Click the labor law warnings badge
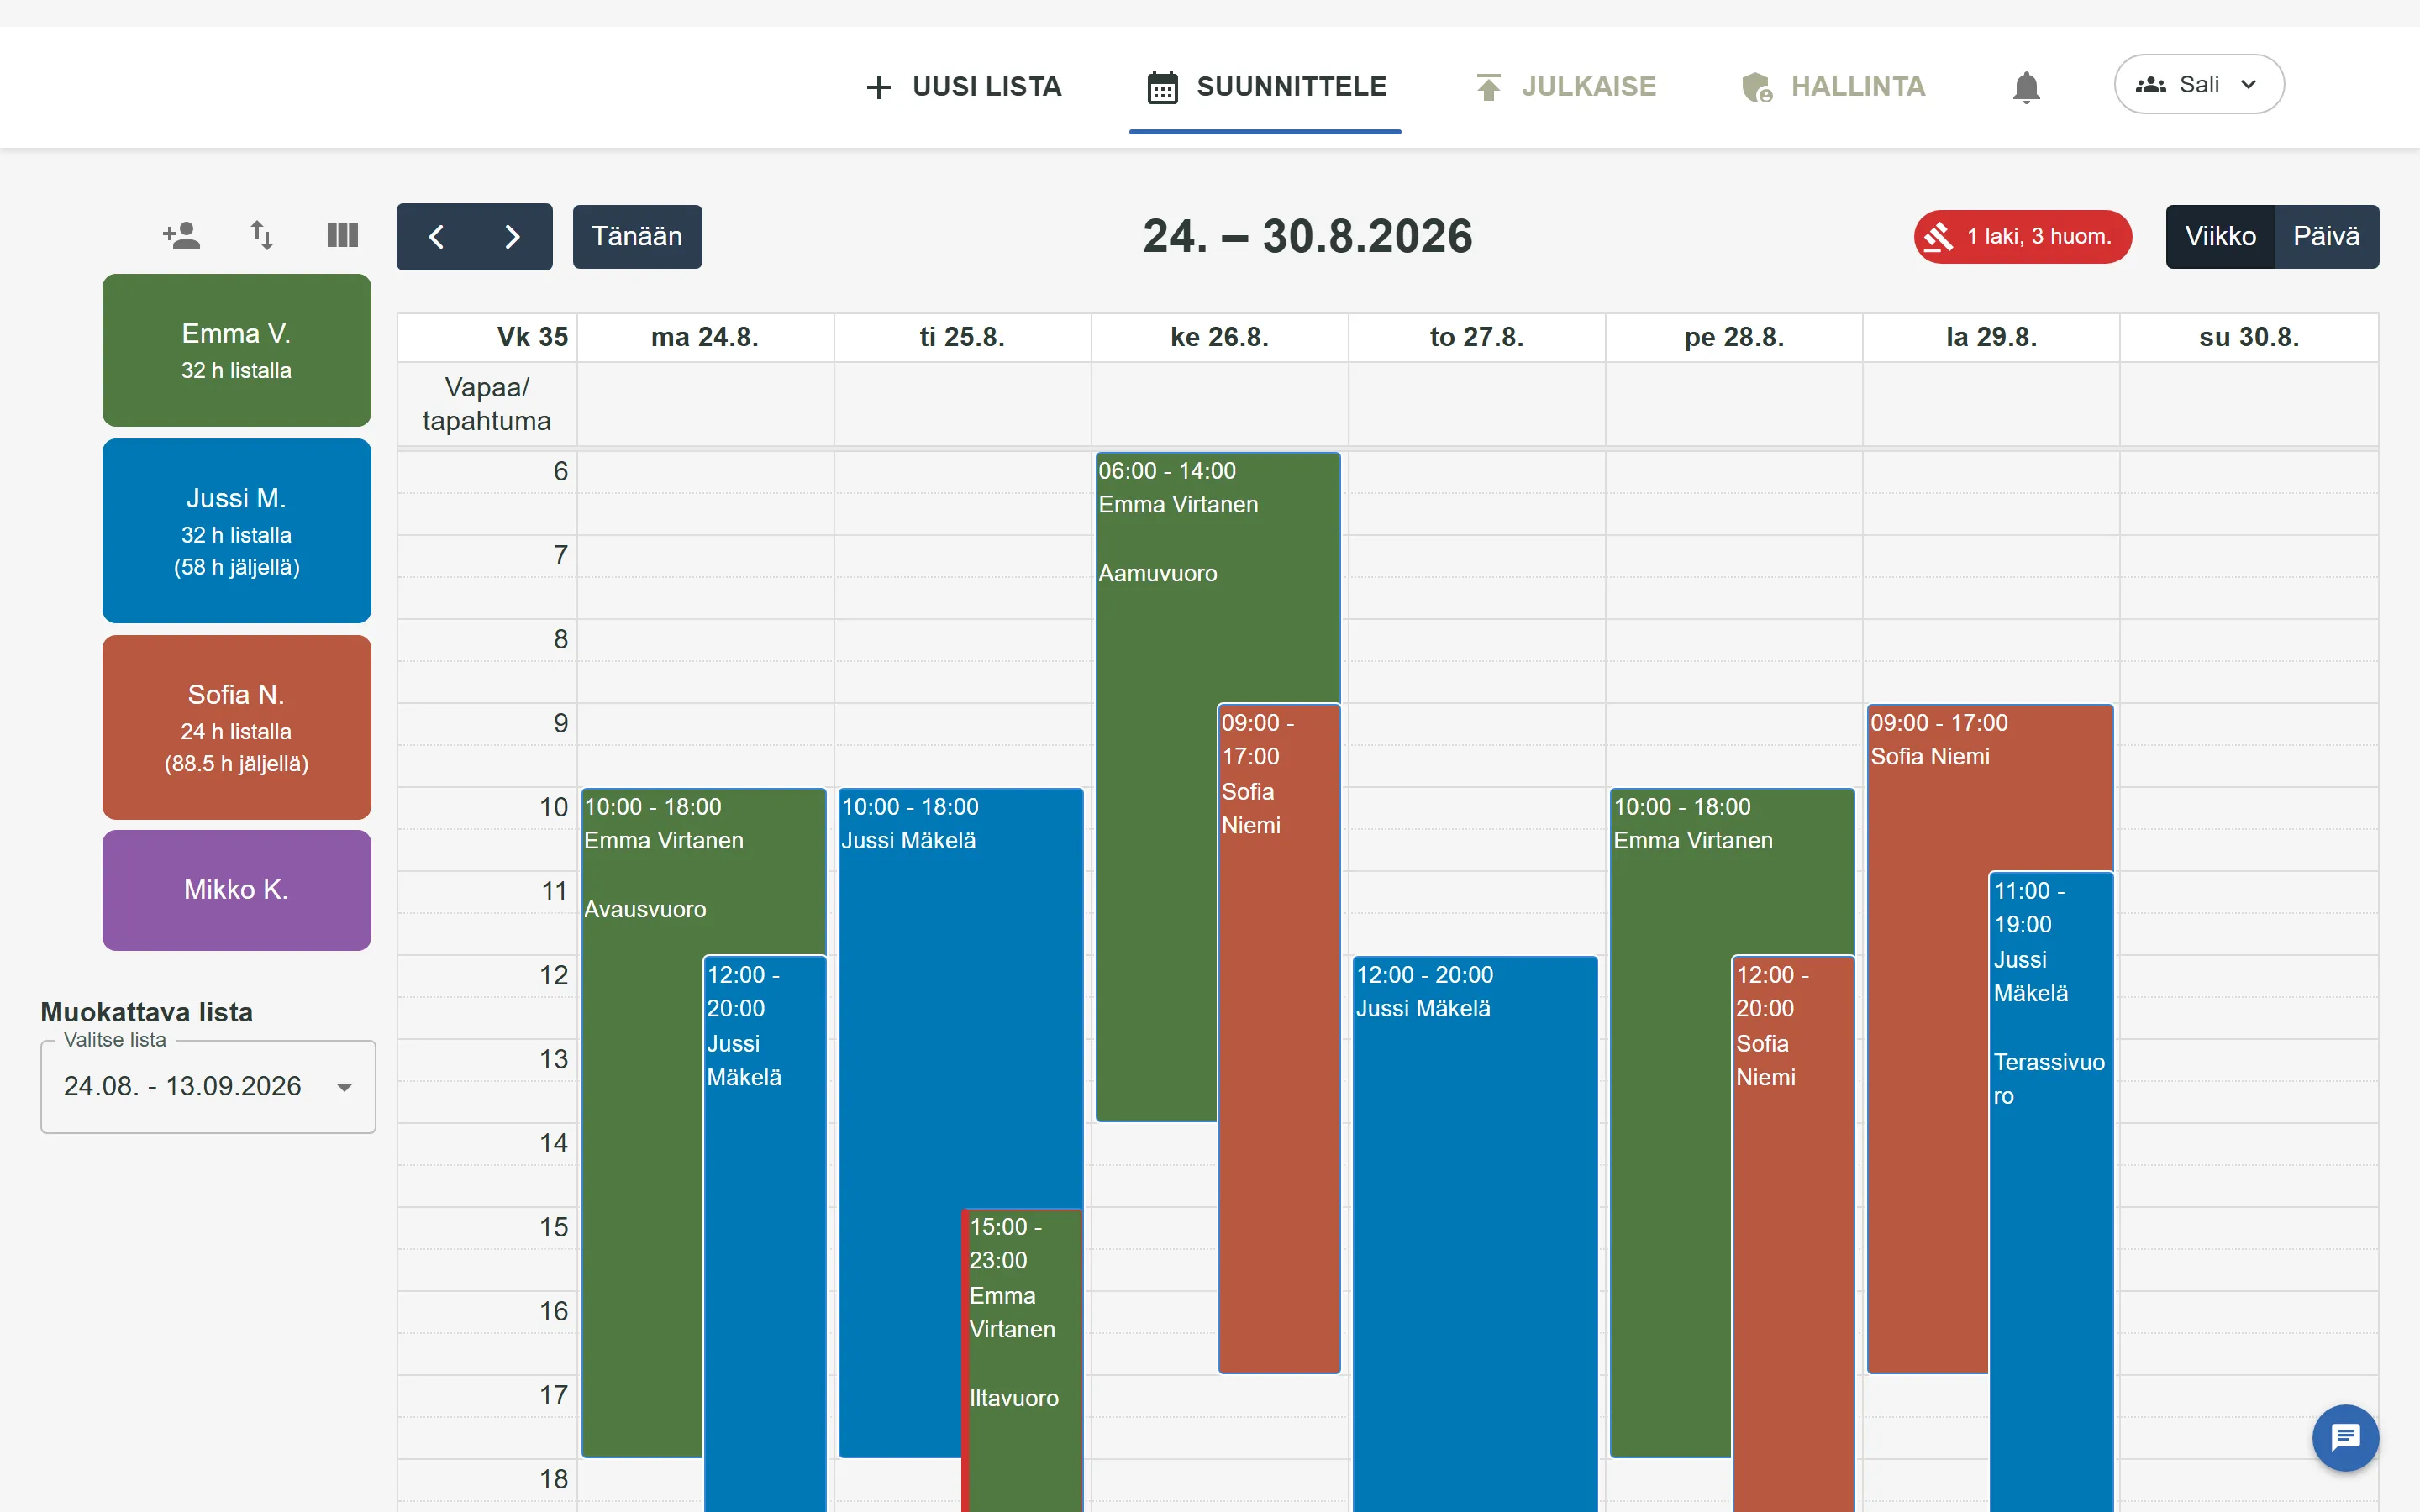Screen dimensions: 2420x1512 2022,237
